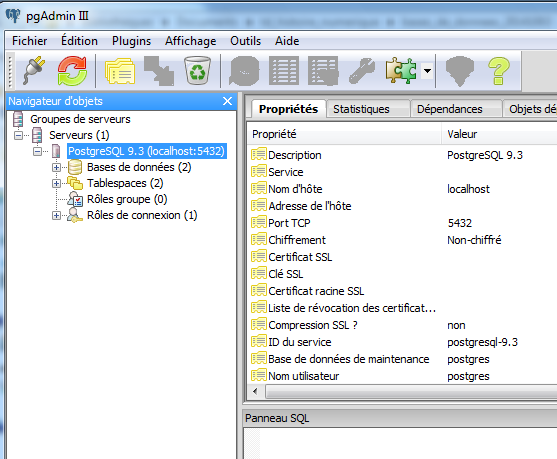Screen dimensions: 557x459
Task: Click the plugins puzzle piece icon
Action: [x=401, y=71]
